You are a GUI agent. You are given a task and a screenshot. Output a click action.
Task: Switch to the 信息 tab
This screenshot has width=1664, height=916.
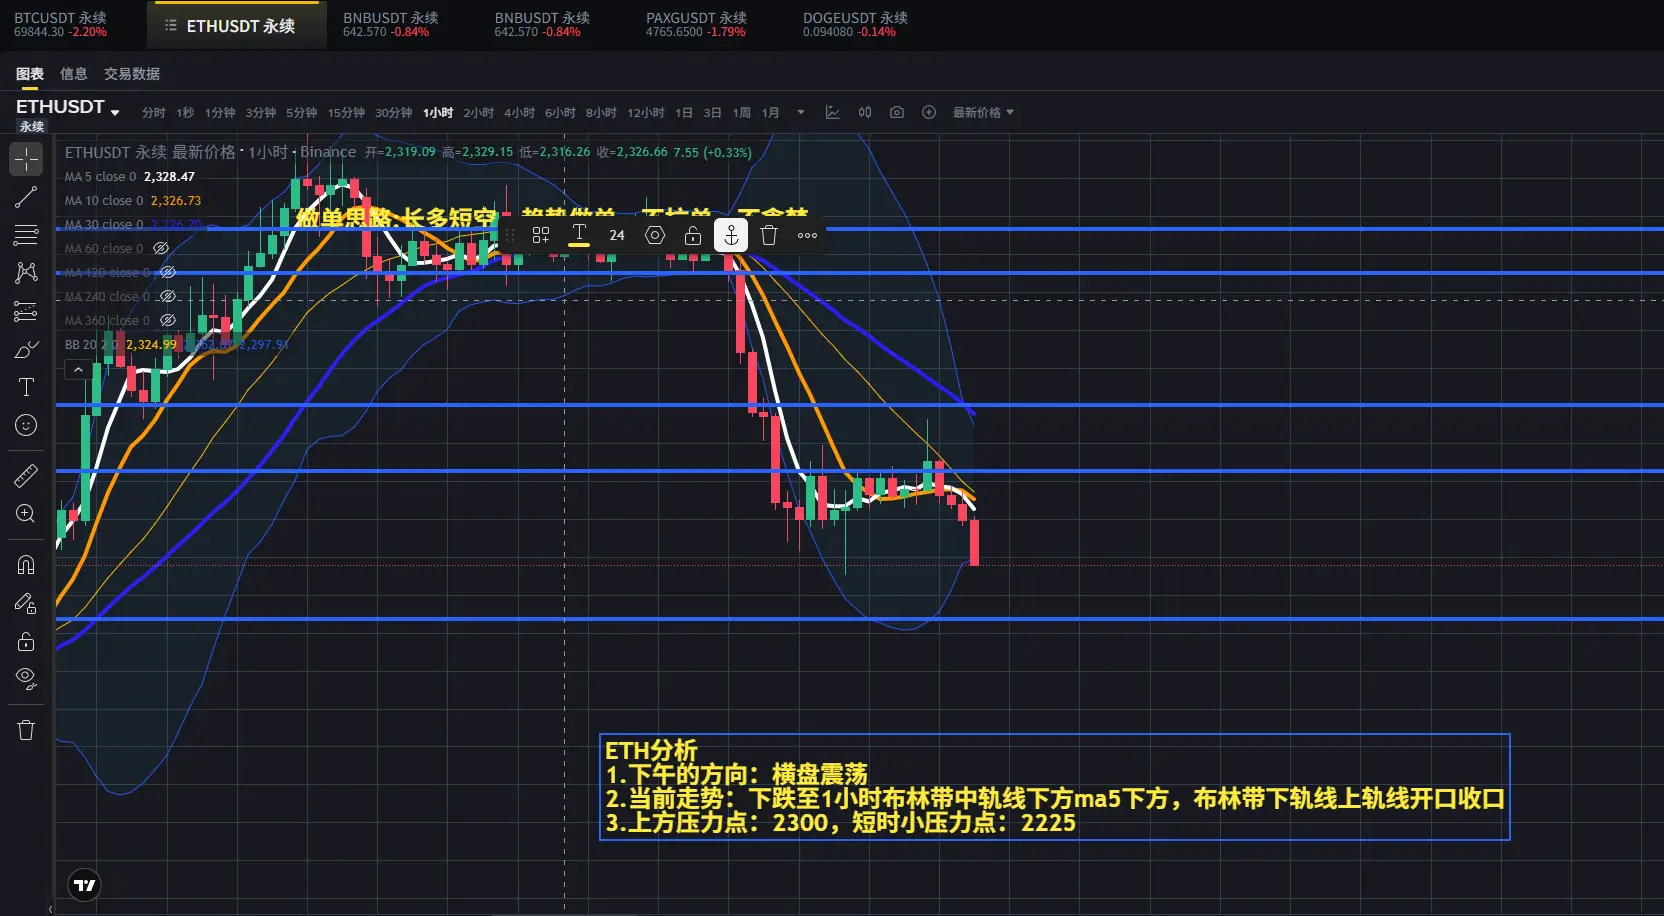(73, 74)
